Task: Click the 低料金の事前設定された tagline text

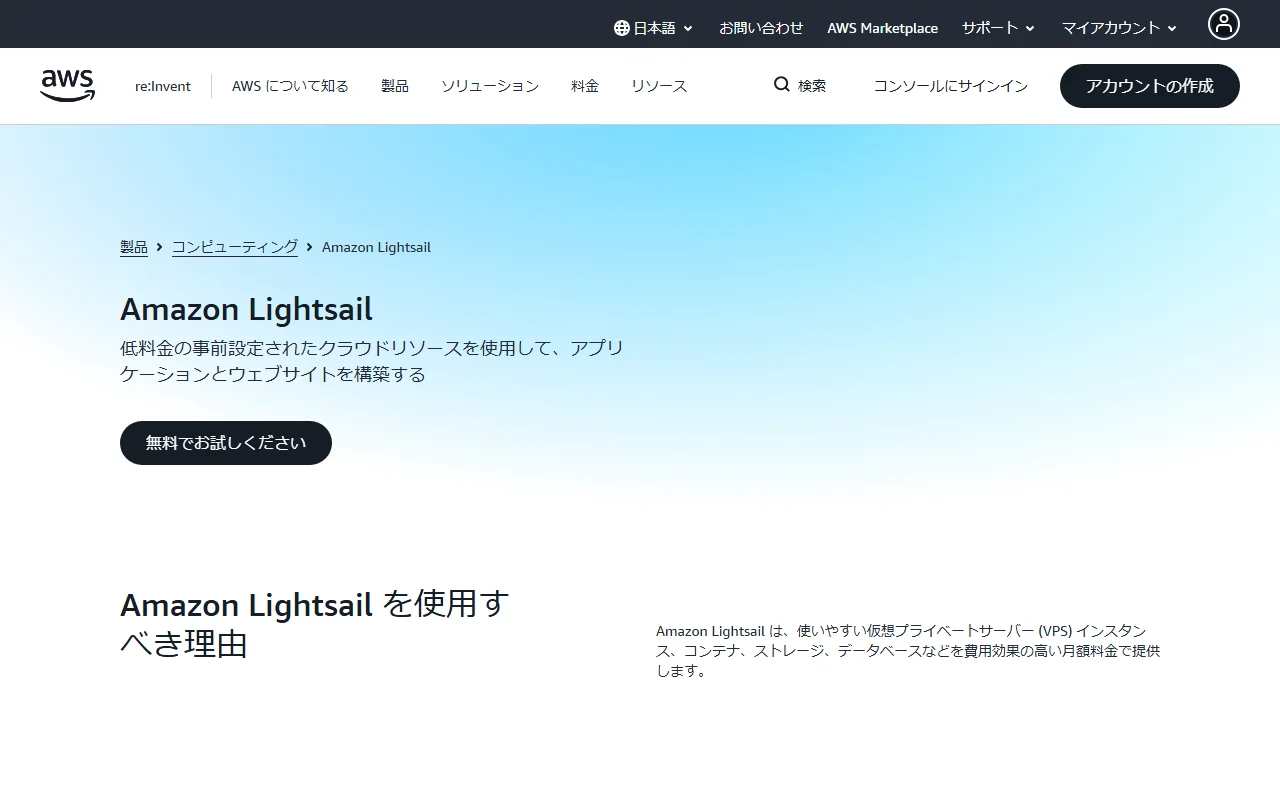Action: pyautogui.click(x=372, y=361)
